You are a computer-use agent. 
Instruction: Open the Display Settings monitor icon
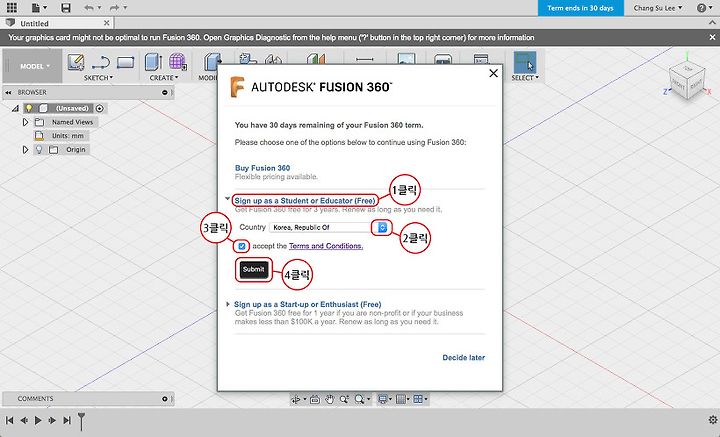[384, 399]
